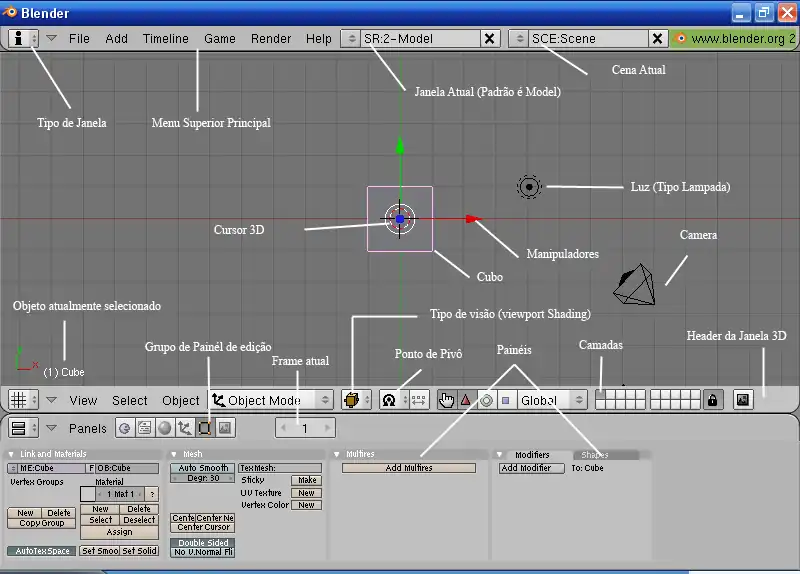Click the 3D View window type grid icon

18,400
